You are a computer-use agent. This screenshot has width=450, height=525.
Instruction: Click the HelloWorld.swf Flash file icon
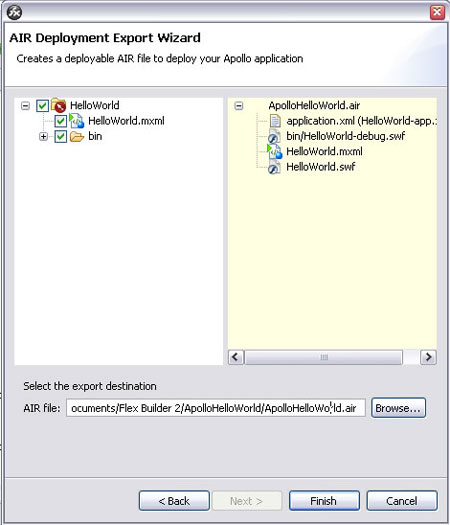pos(274,167)
